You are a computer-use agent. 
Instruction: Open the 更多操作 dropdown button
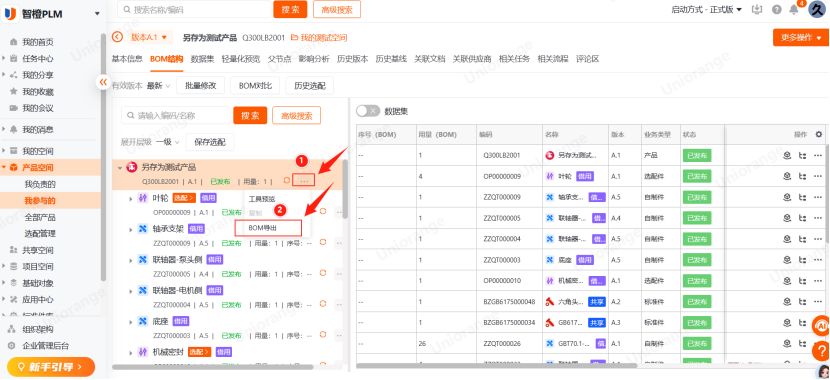[x=800, y=38]
